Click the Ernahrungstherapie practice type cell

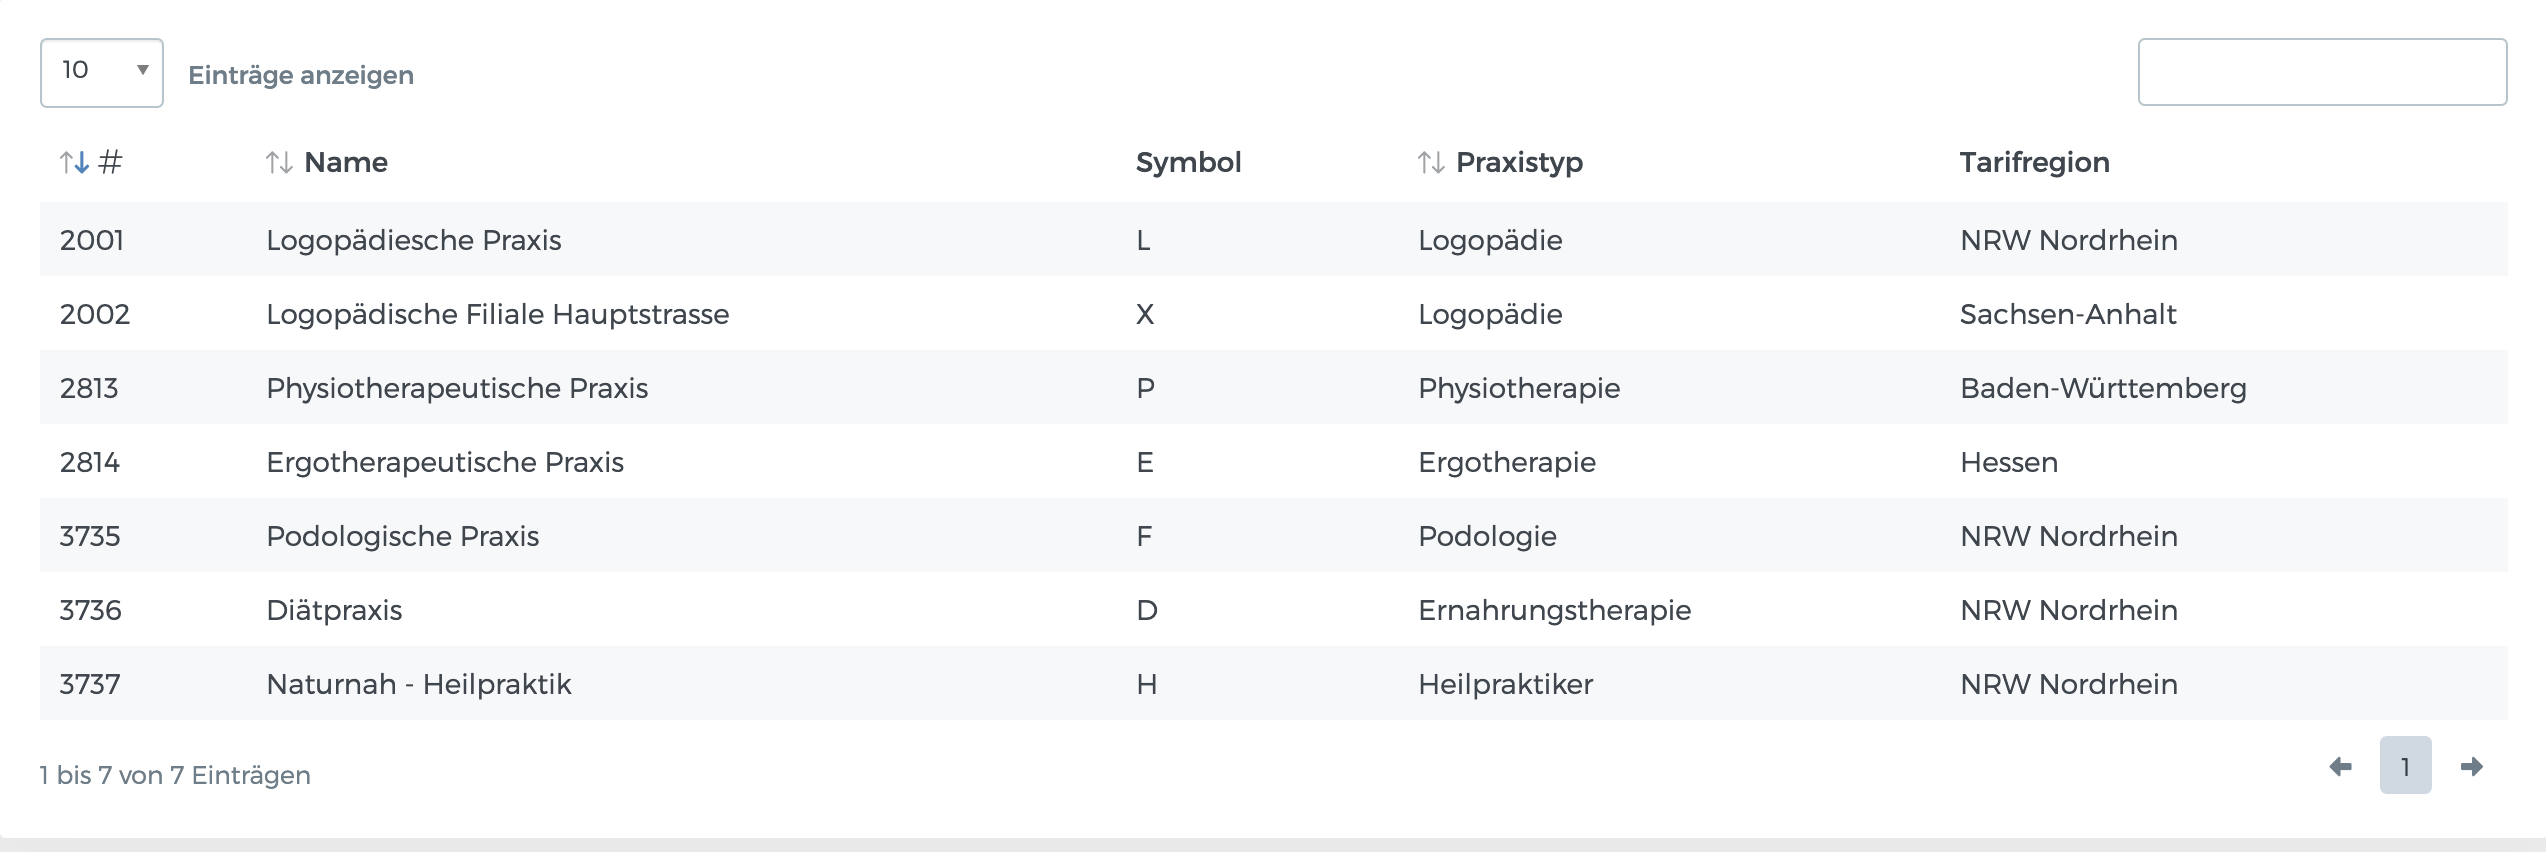(1554, 610)
